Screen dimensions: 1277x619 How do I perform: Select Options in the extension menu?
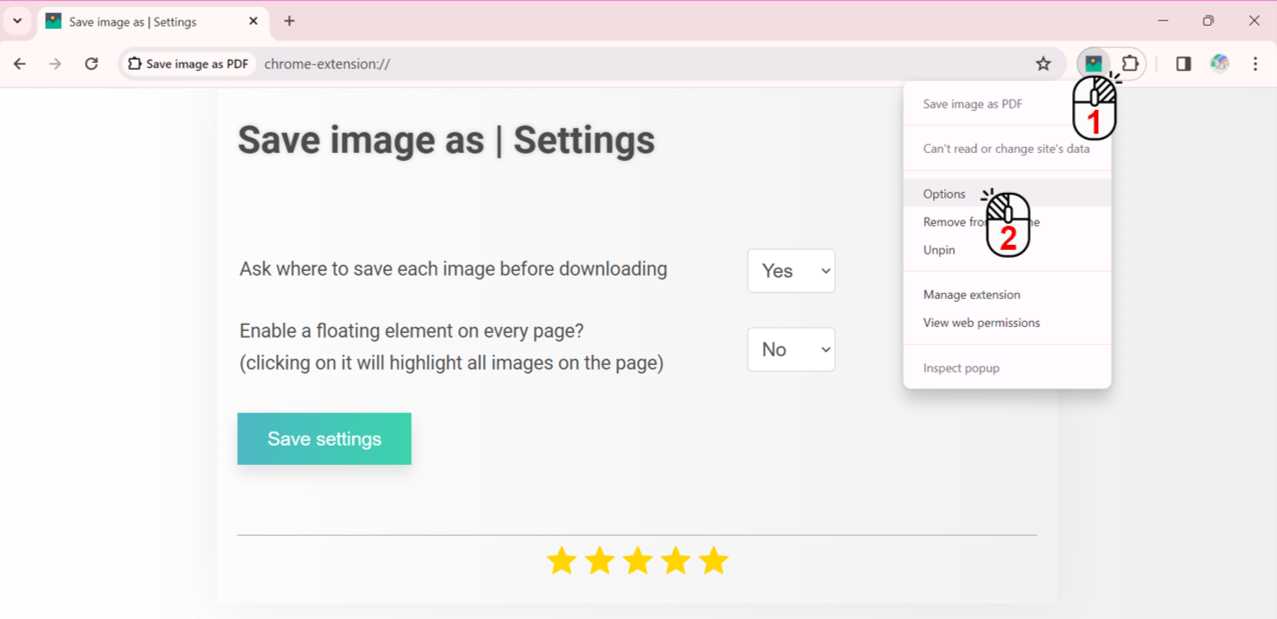click(944, 194)
